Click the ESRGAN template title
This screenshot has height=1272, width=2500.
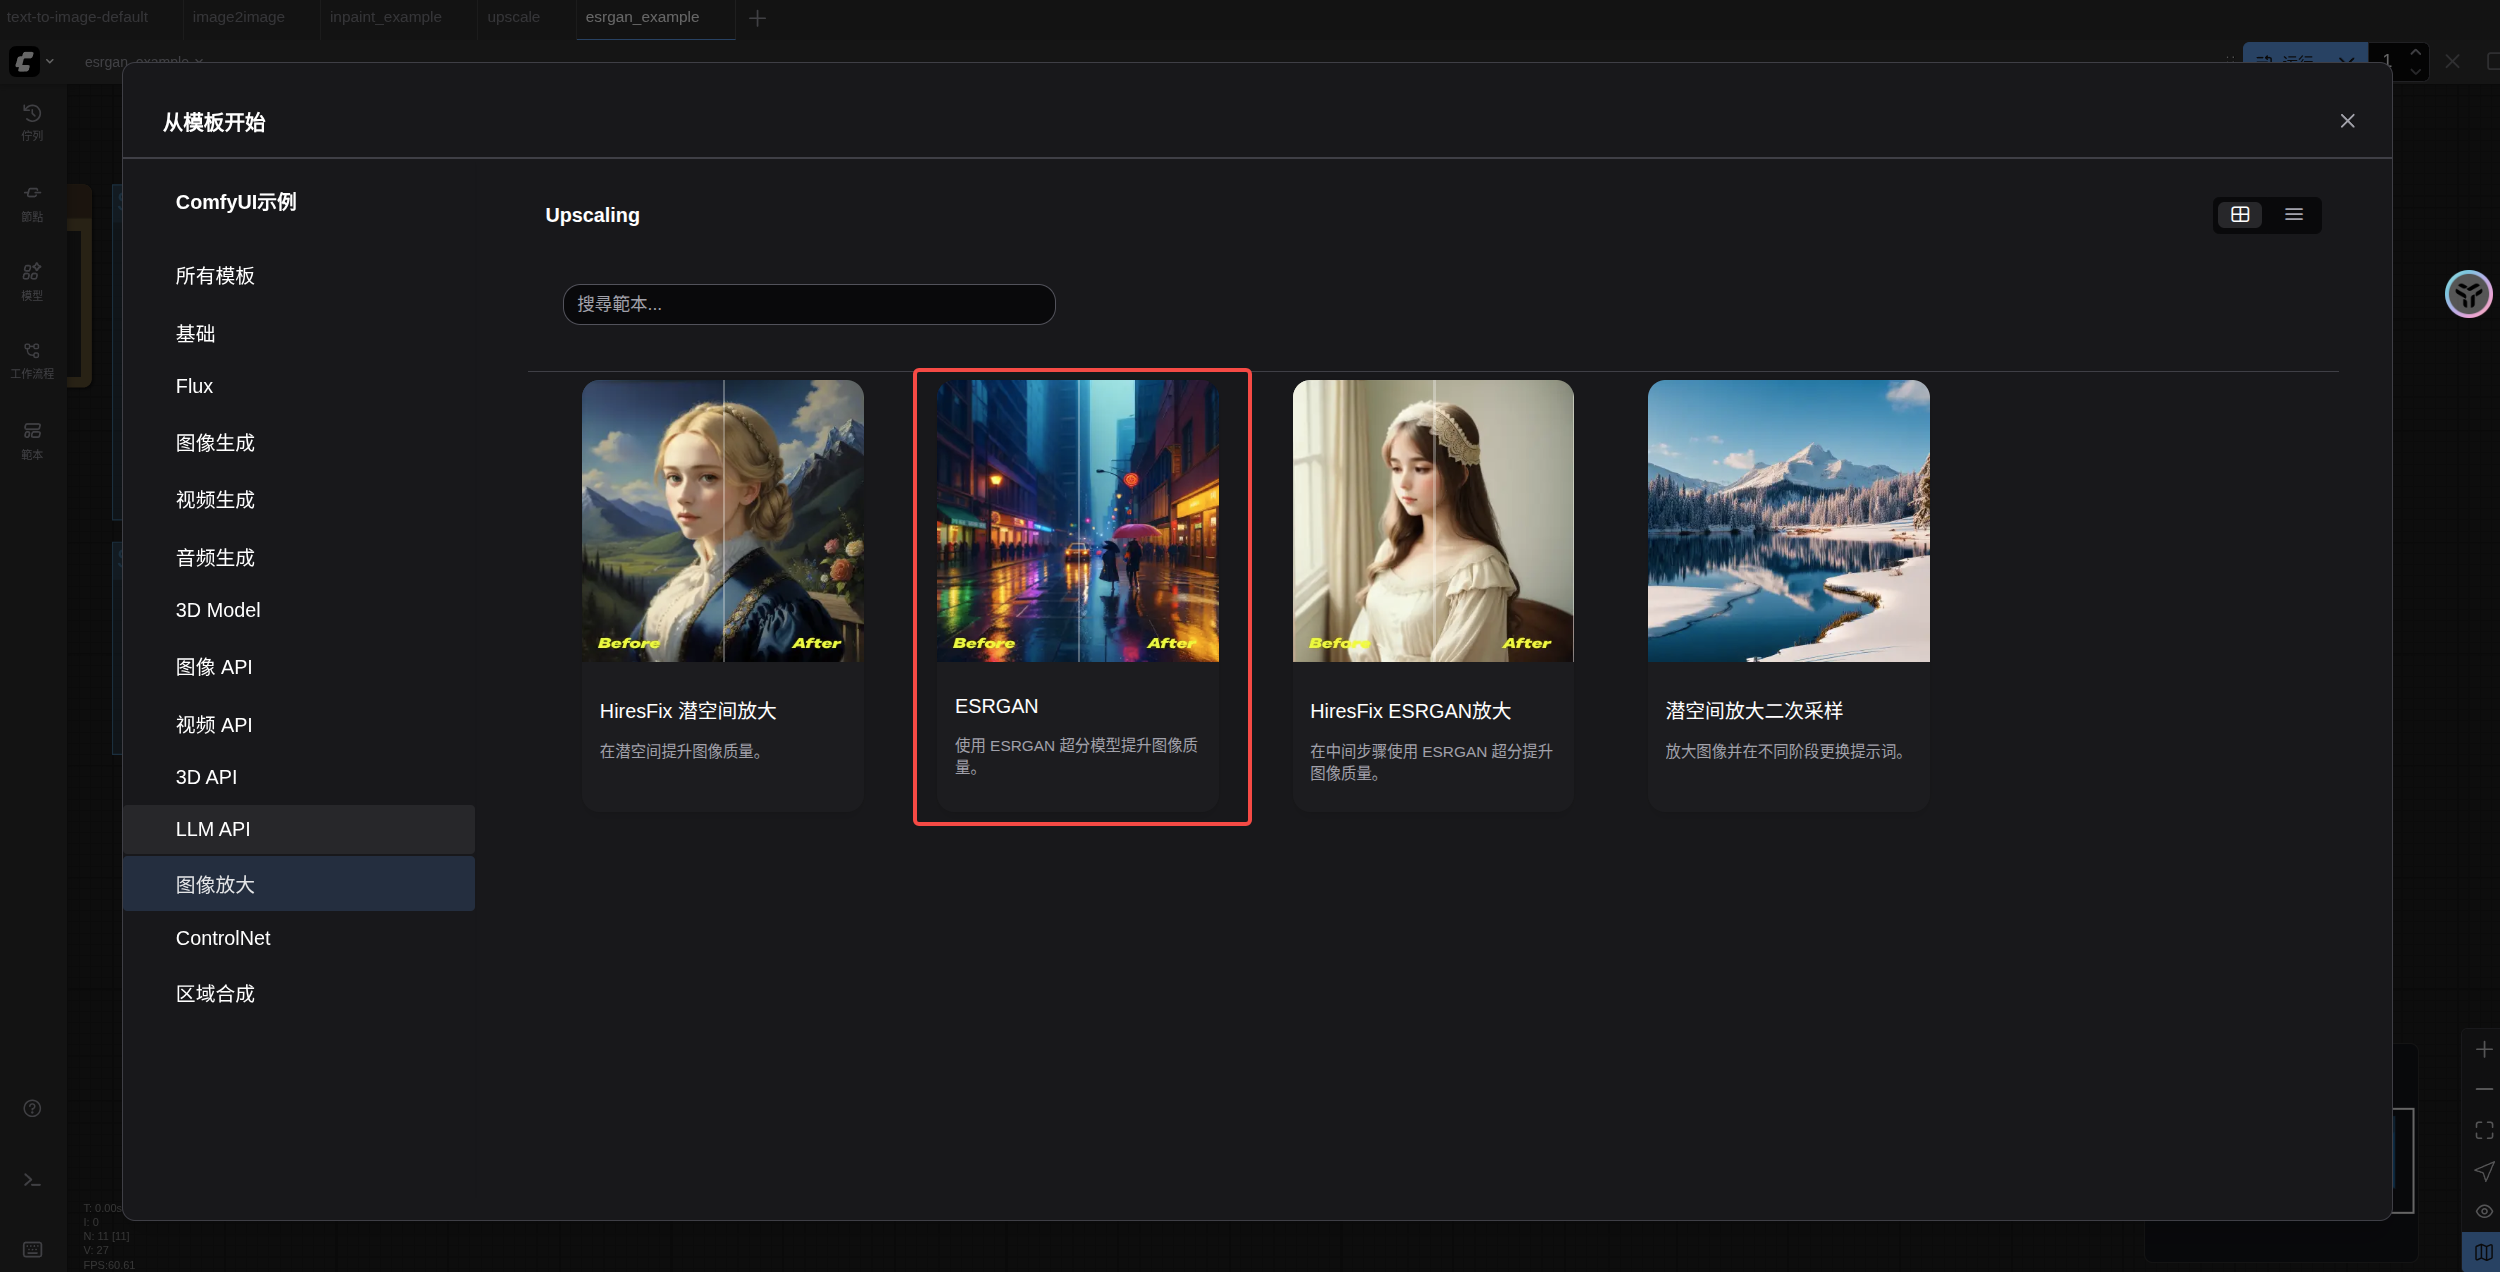pyautogui.click(x=996, y=706)
